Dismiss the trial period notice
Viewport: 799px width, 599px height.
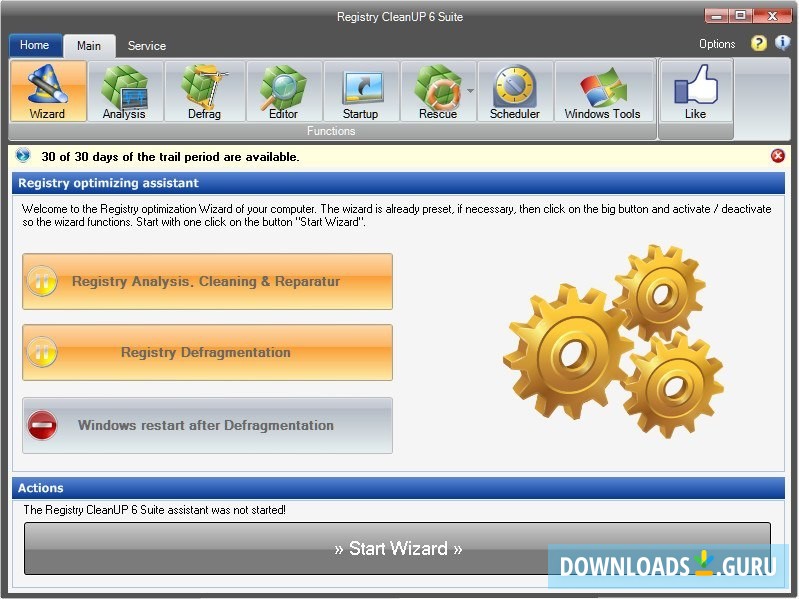point(778,156)
